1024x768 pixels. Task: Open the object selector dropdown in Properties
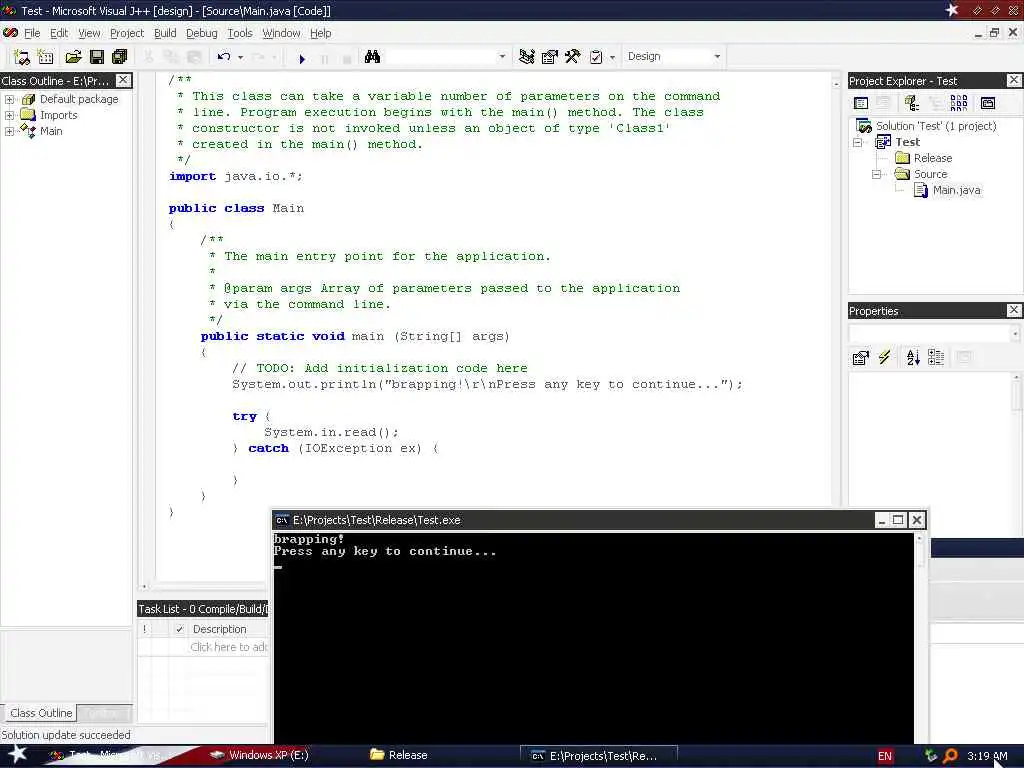coord(1015,334)
